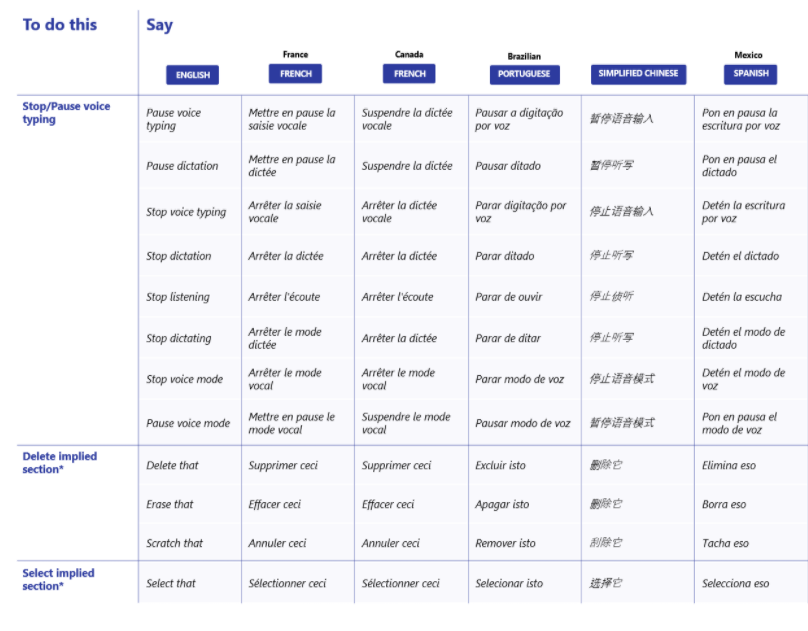The width and height of the screenshot is (808, 631).
Task: Click the 'Parar de ouvir' cell
Action: (x=510, y=297)
